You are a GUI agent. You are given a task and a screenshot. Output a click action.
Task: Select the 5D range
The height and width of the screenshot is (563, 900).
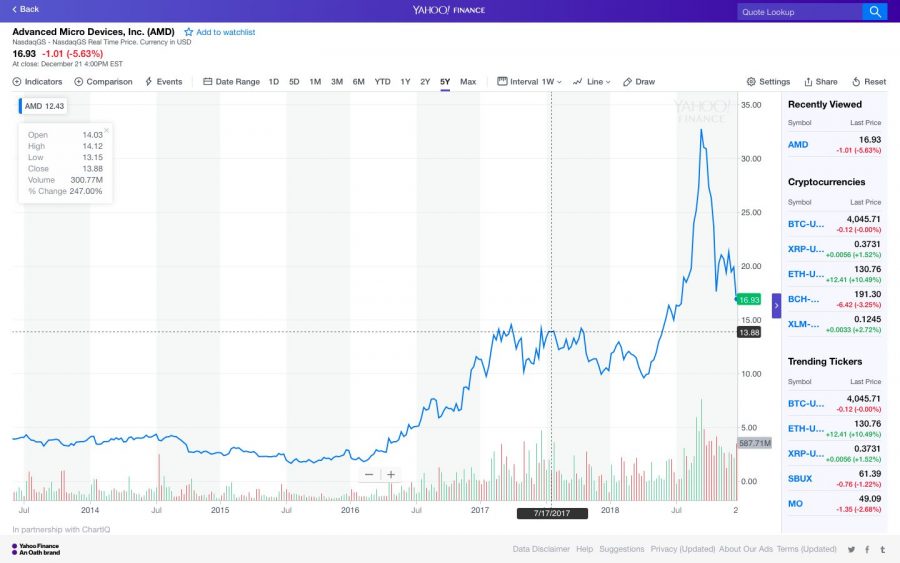click(x=294, y=81)
